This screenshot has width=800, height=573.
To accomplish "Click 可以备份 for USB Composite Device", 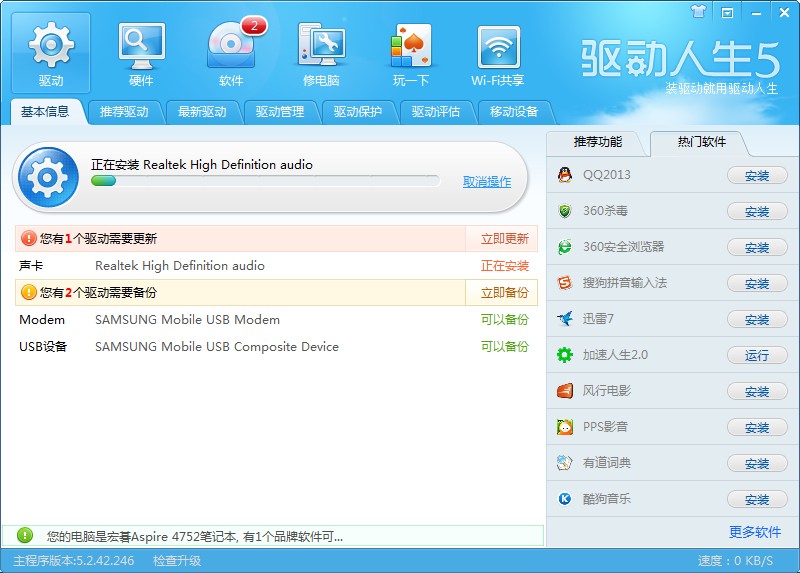I will click(504, 346).
